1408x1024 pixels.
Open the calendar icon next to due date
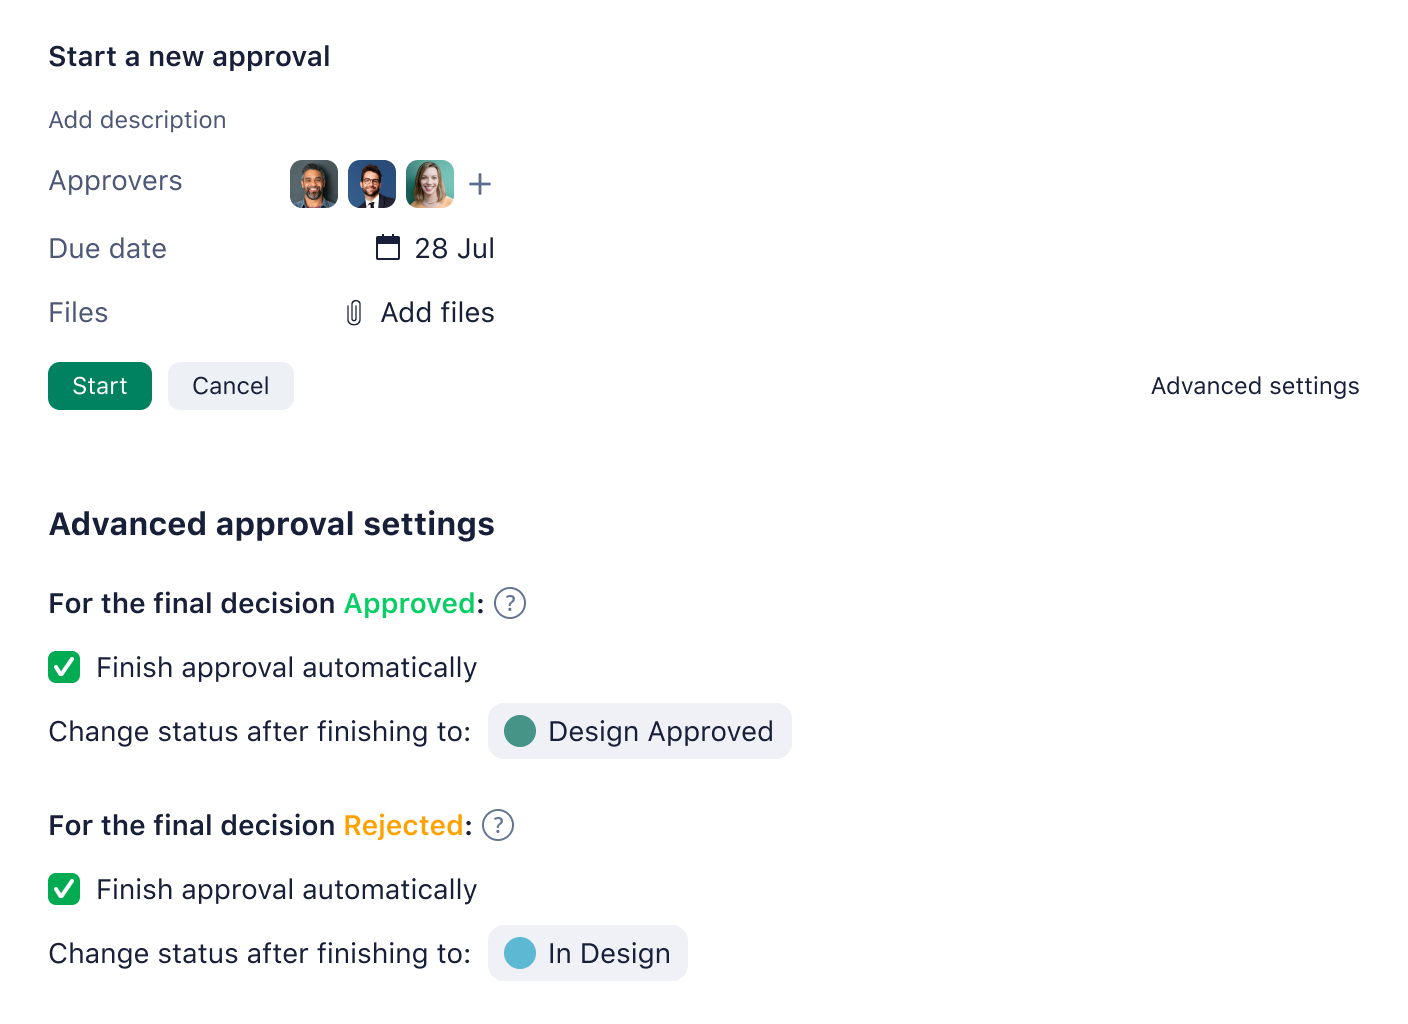(388, 248)
